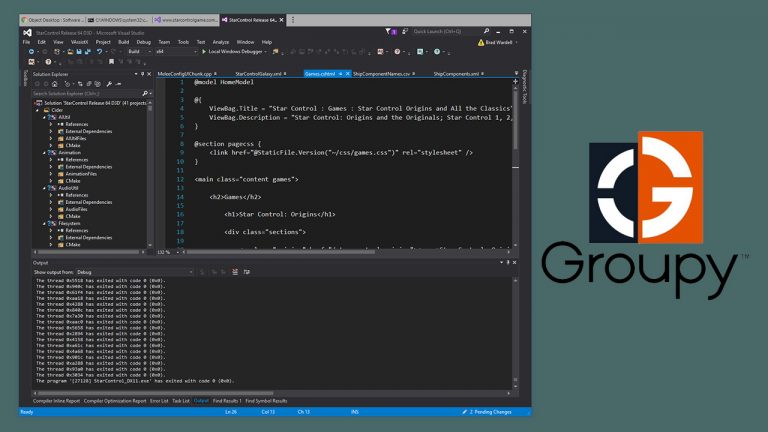Click the Open File folder toolbar icon
The image size is (768, 432).
click(71, 51)
